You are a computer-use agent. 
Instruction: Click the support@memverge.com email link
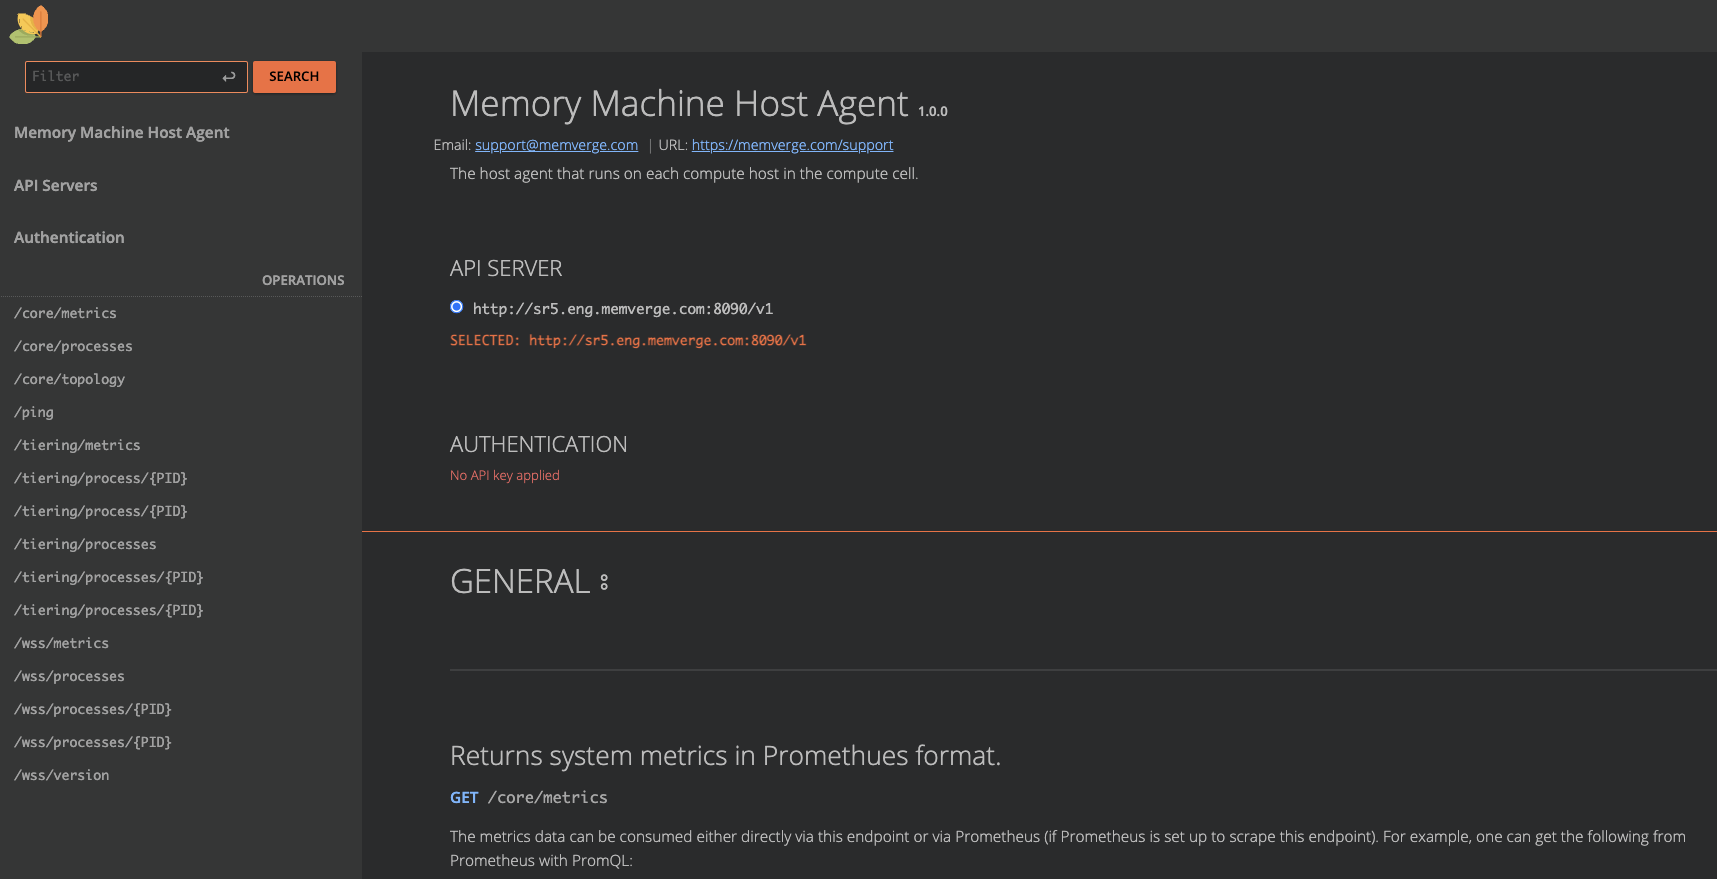556,145
